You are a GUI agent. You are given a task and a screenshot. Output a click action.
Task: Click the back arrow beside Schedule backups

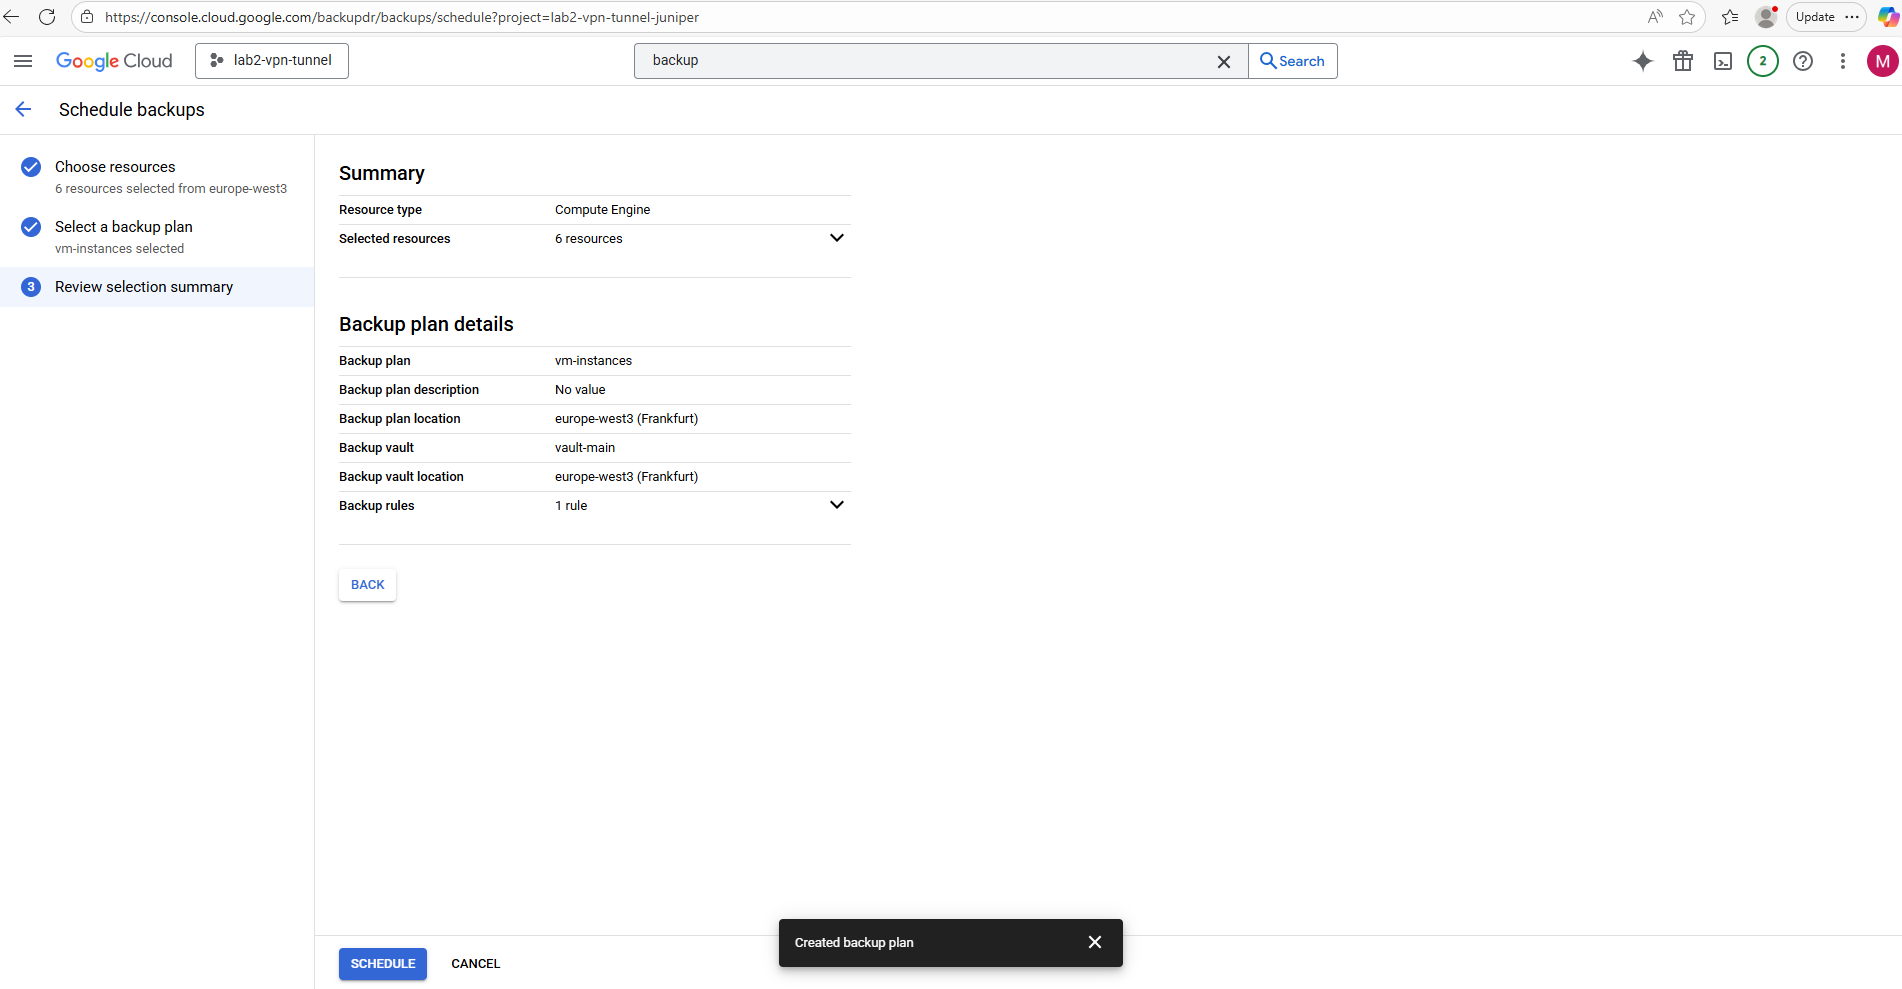coord(24,110)
